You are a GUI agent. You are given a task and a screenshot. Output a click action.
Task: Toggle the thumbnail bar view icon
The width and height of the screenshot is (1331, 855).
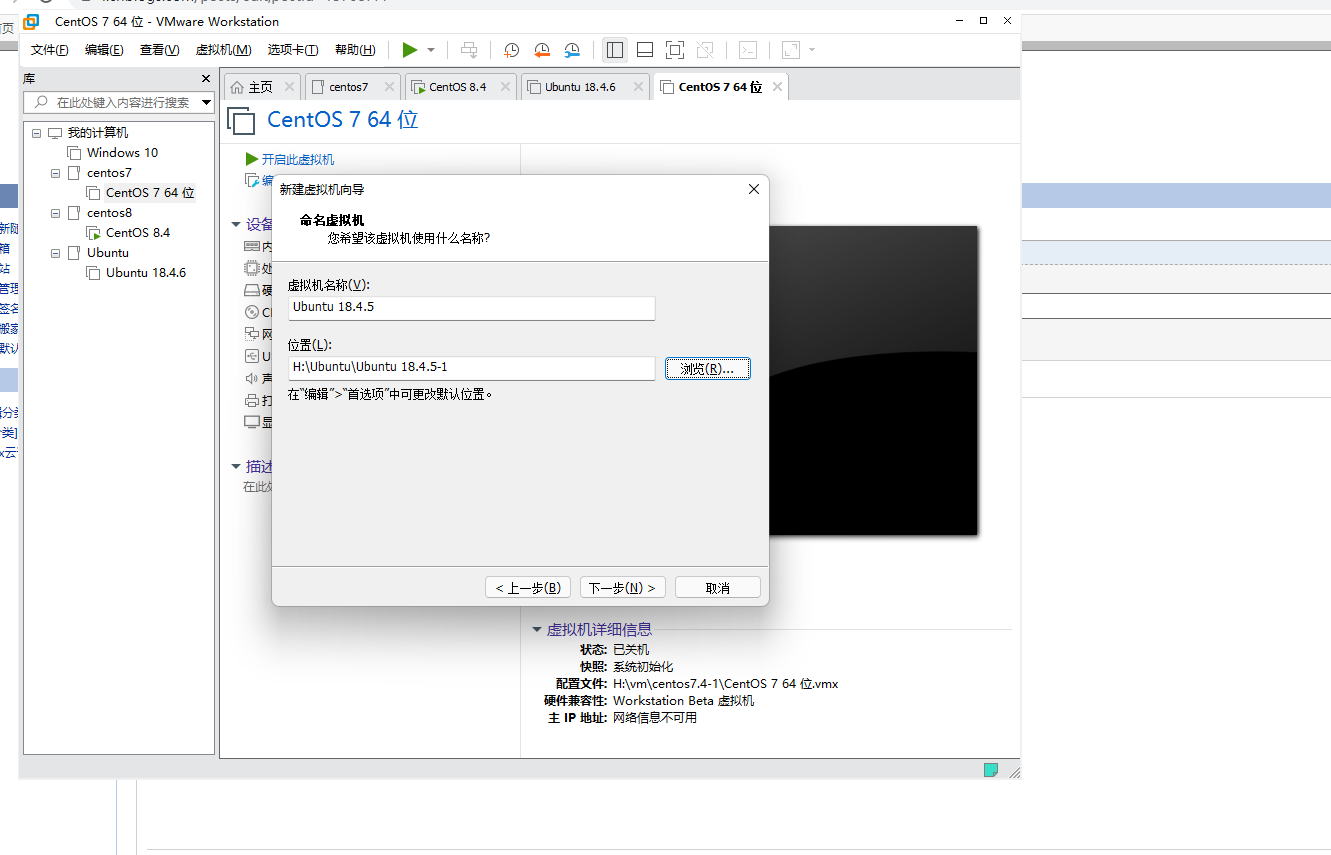pyautogui.click(x=645, y=50)
